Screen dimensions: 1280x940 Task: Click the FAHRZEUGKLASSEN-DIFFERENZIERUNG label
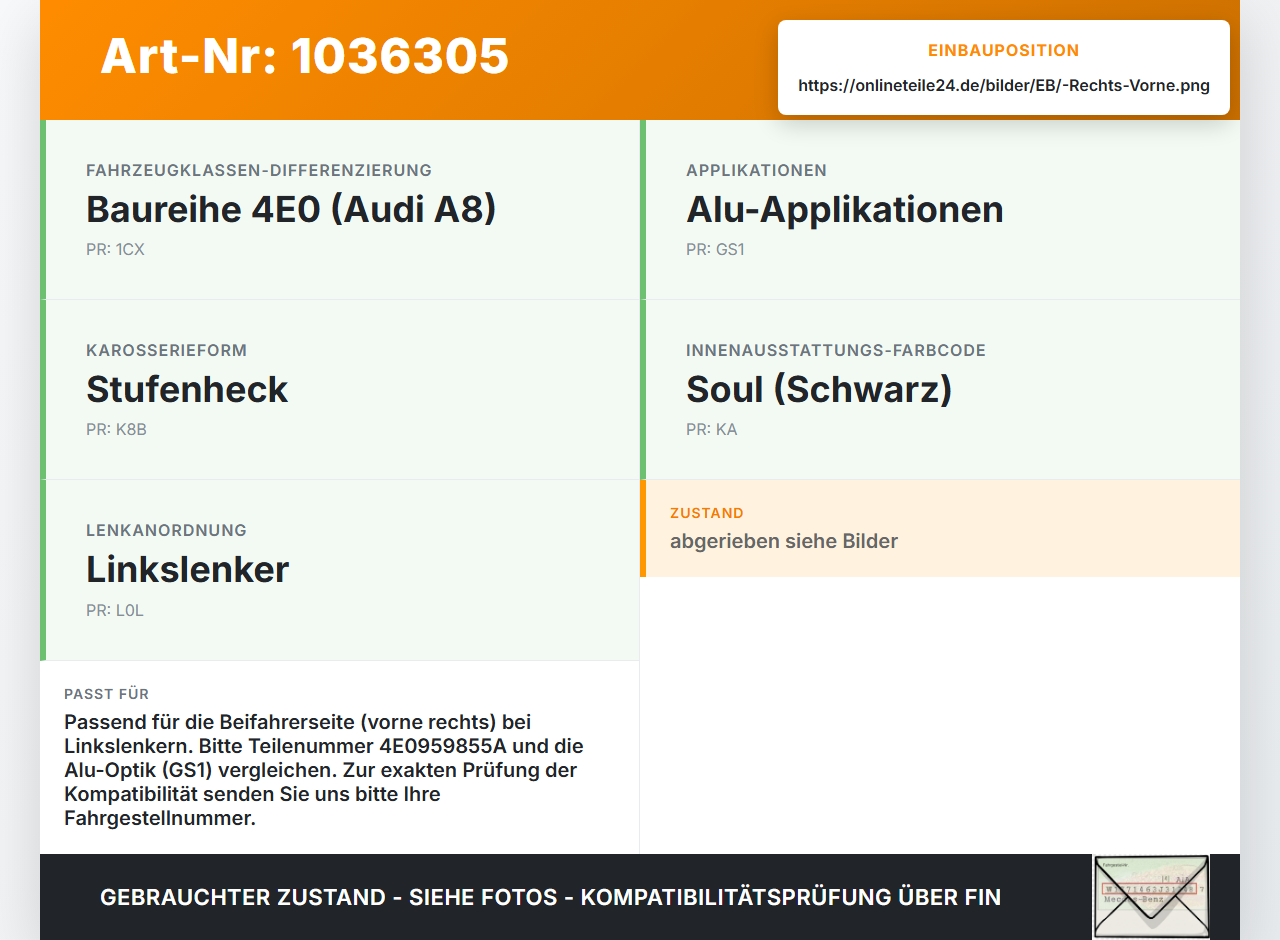click(259, 170)
